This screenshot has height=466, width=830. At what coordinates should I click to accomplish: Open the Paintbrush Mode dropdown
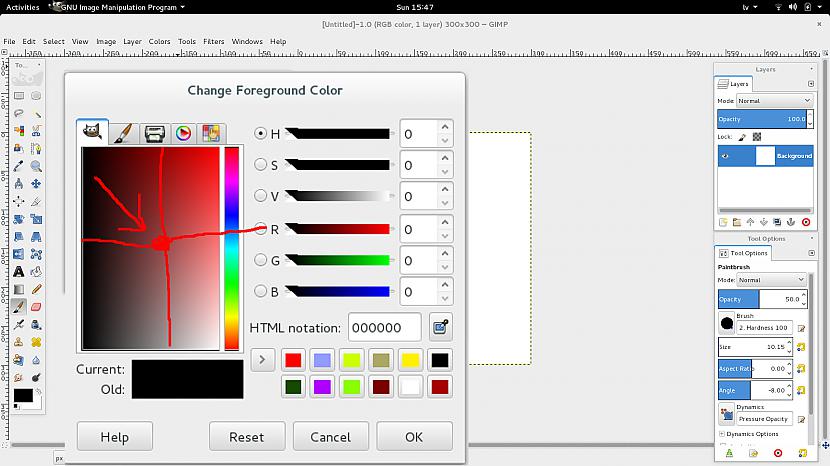click(x=771, y=279)
